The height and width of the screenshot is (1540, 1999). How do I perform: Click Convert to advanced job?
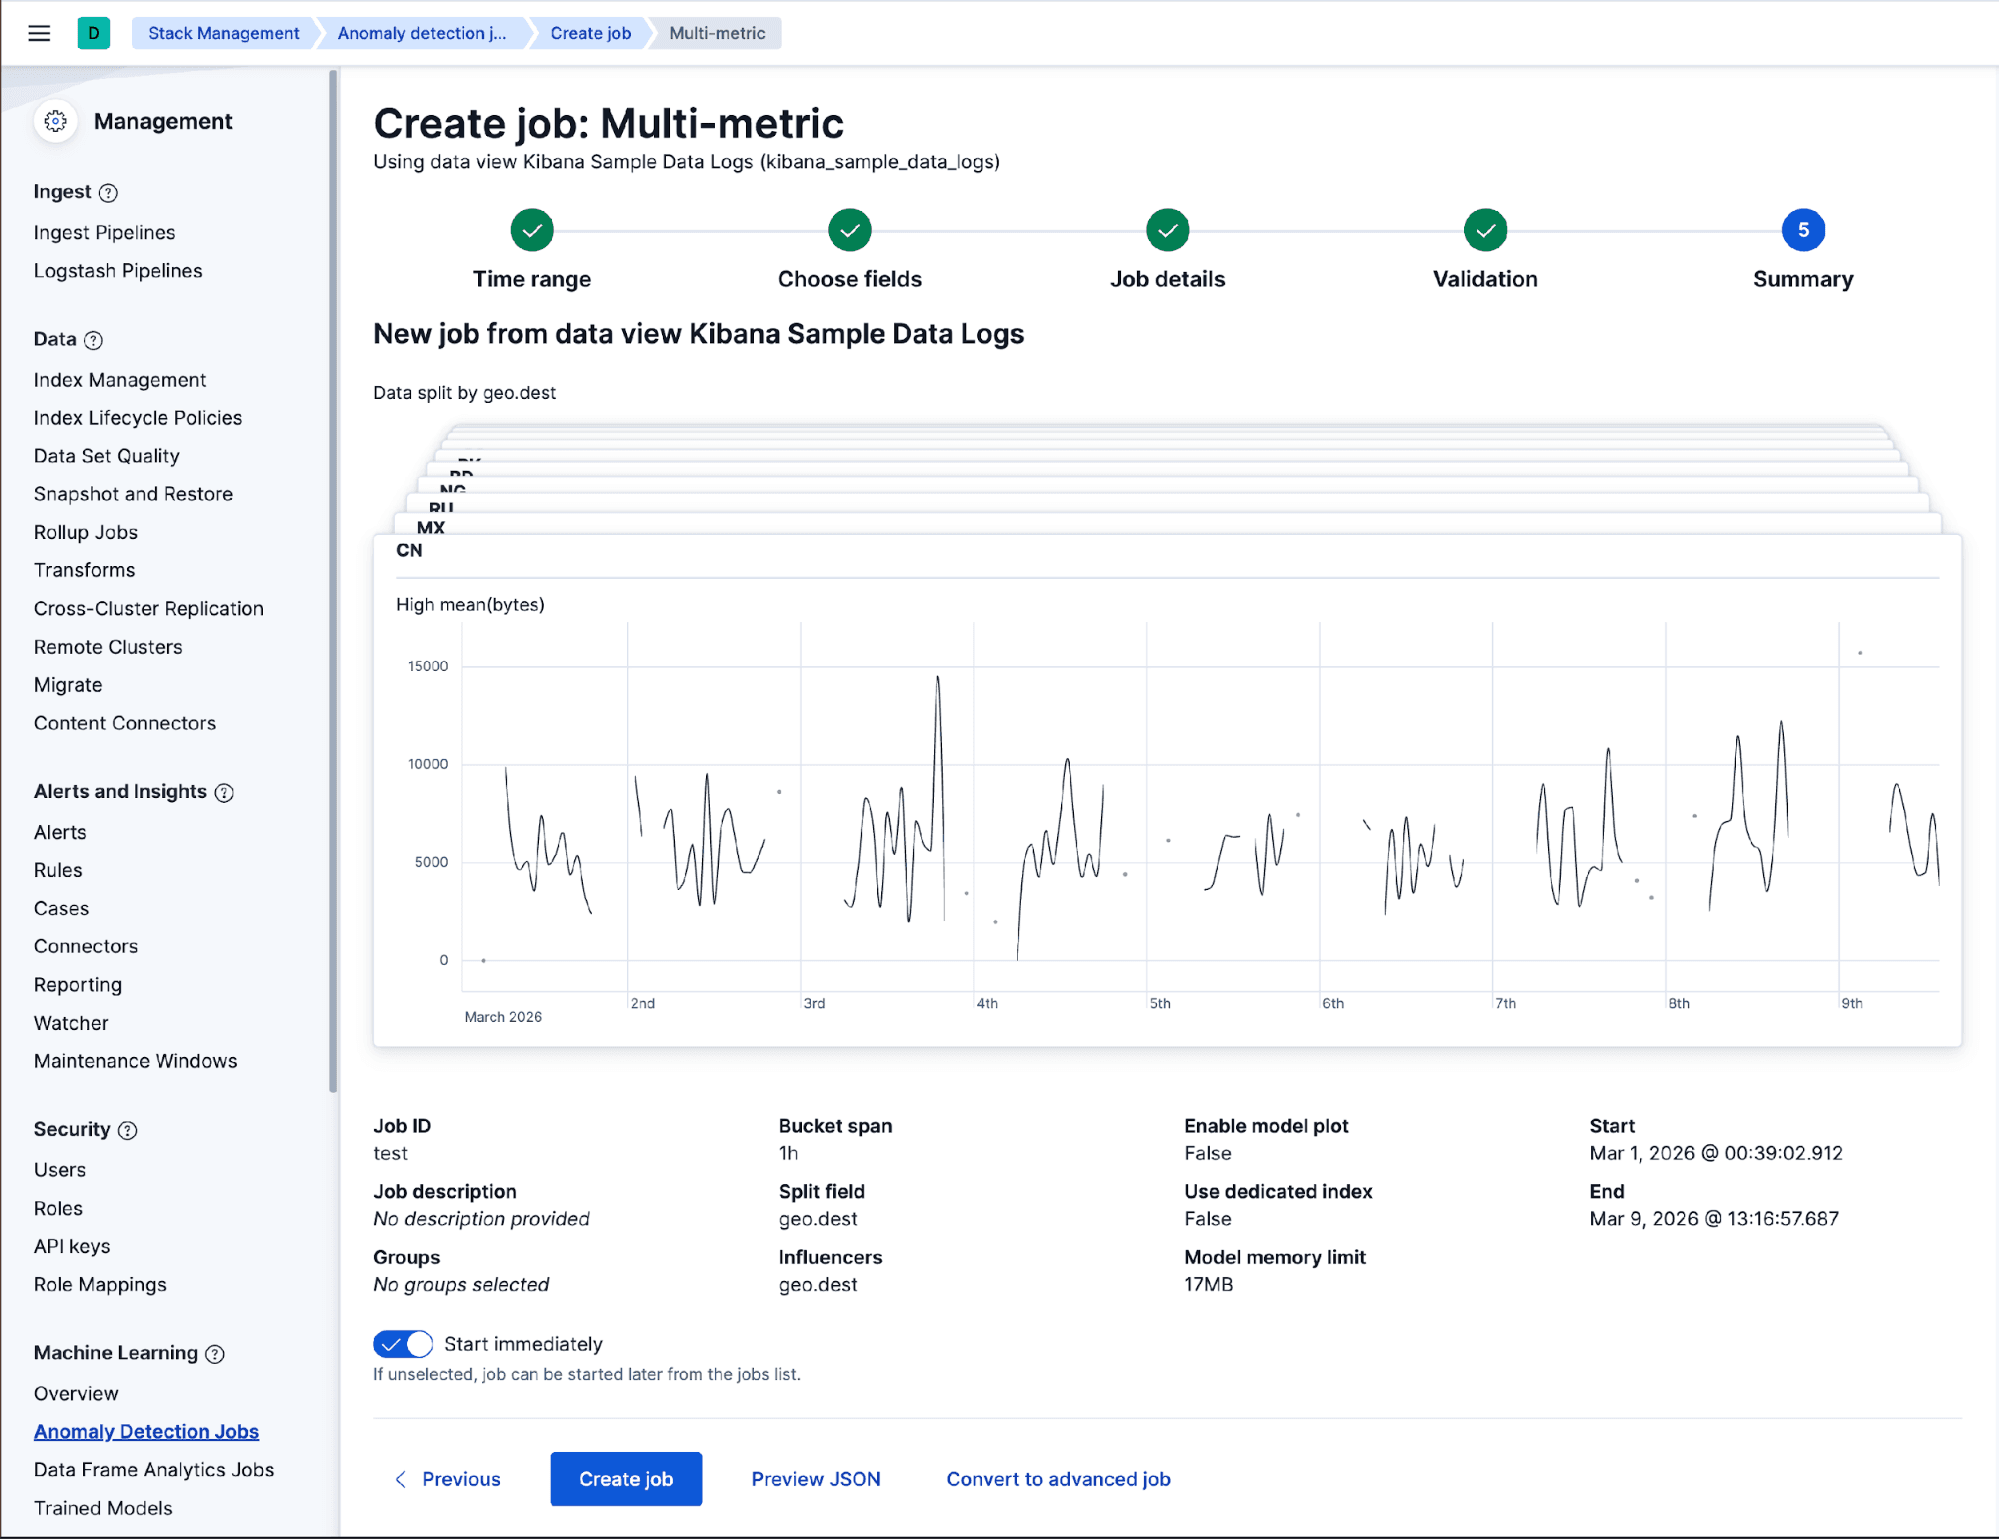click(x=1057, y=1478)
